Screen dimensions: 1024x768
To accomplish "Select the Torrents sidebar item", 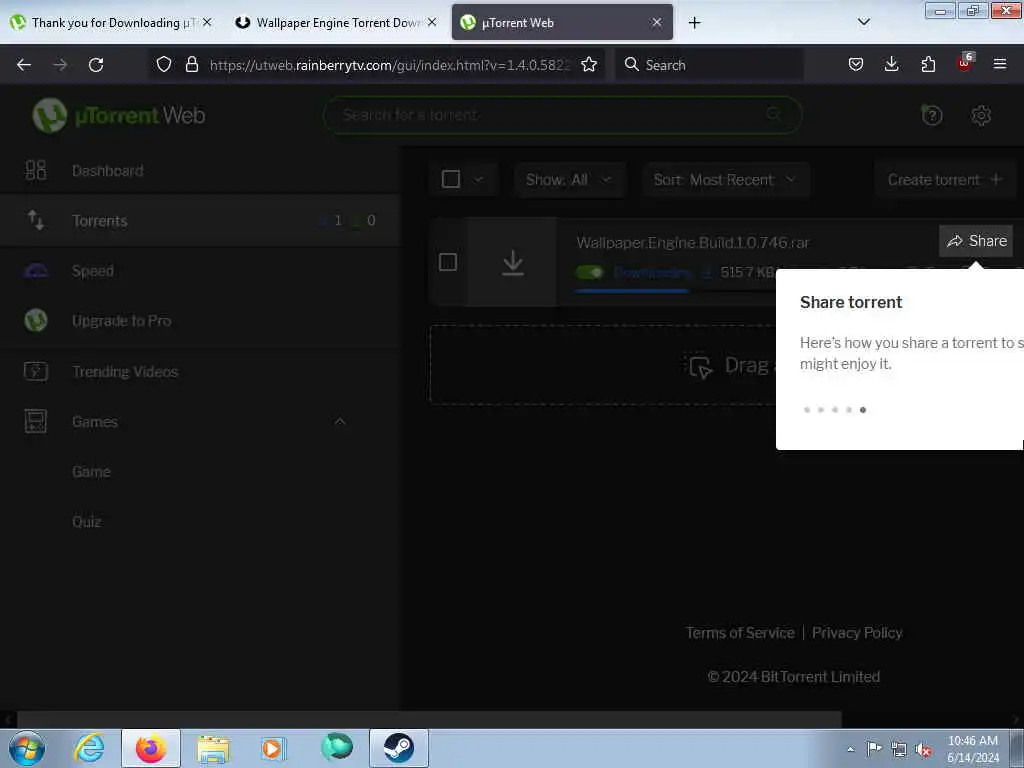I will [x=199, y=221].
